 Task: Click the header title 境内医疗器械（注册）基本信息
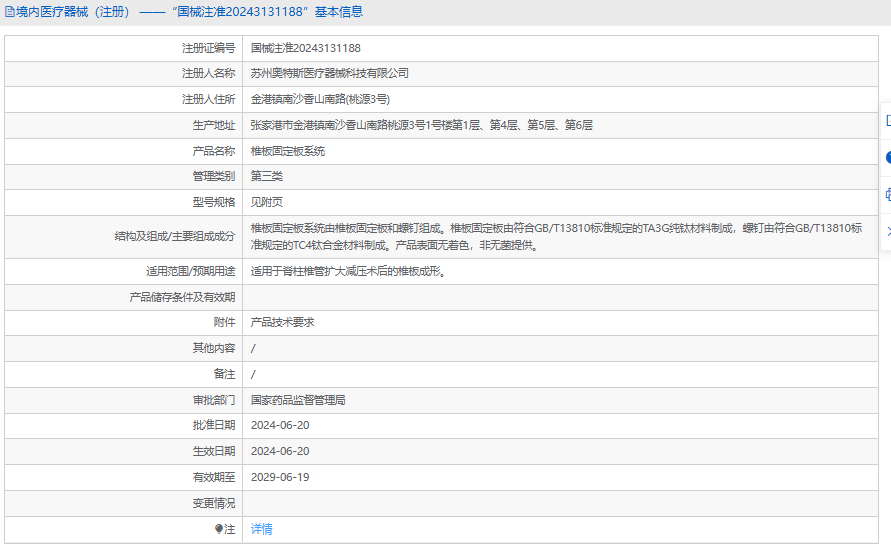[189, 12]
